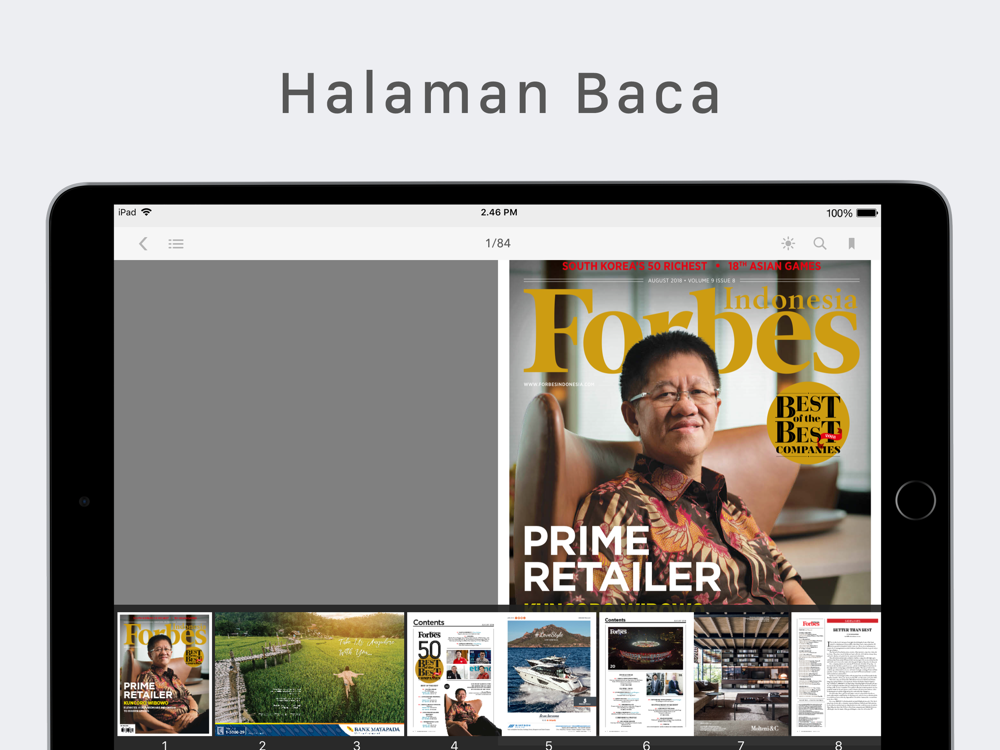This screenshot has width=1000, height=750.
Task: Open page 6 Contents stadium thumbnail
Action: pos(646,675)
